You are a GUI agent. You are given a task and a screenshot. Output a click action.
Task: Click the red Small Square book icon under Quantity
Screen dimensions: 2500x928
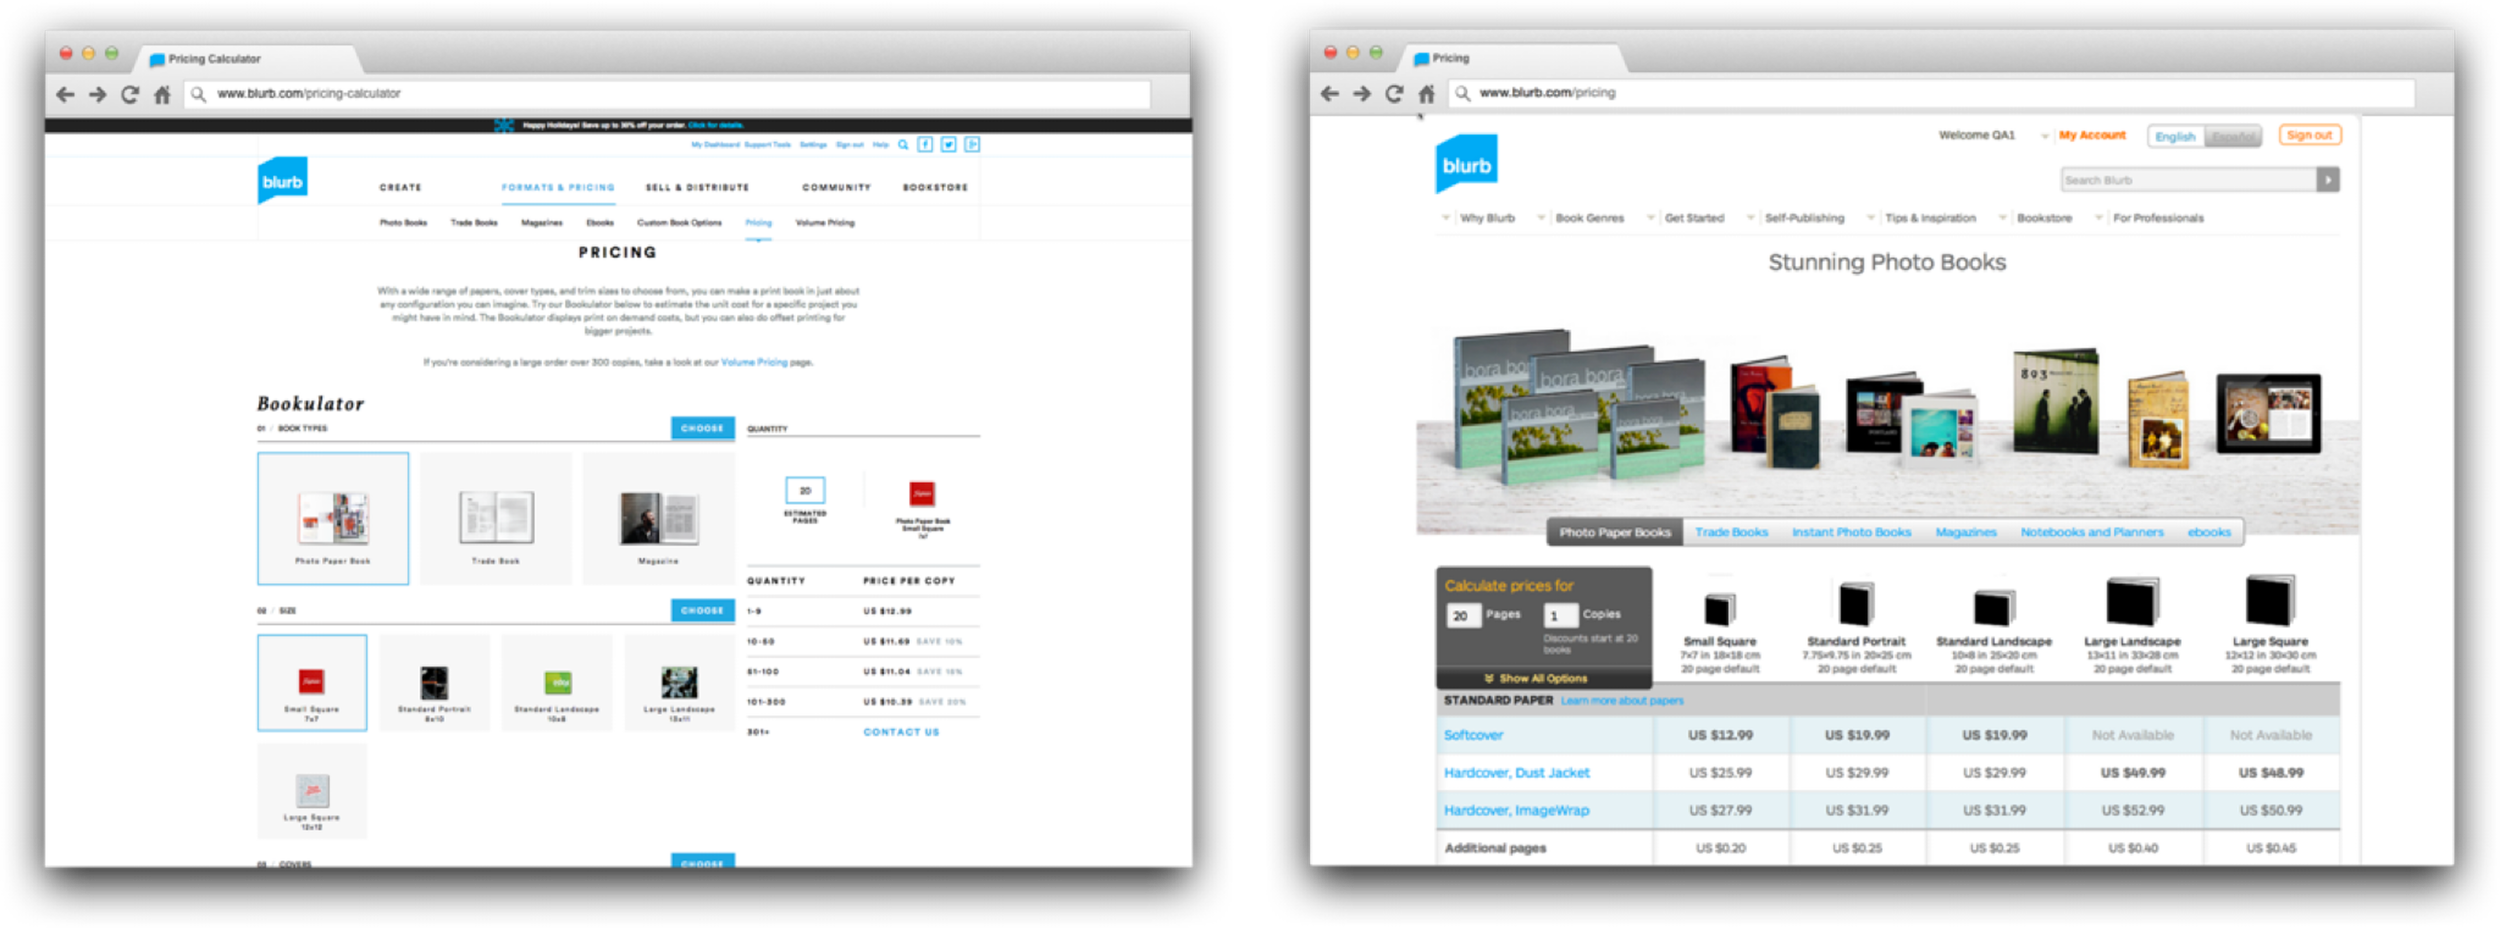pos(922,494)
